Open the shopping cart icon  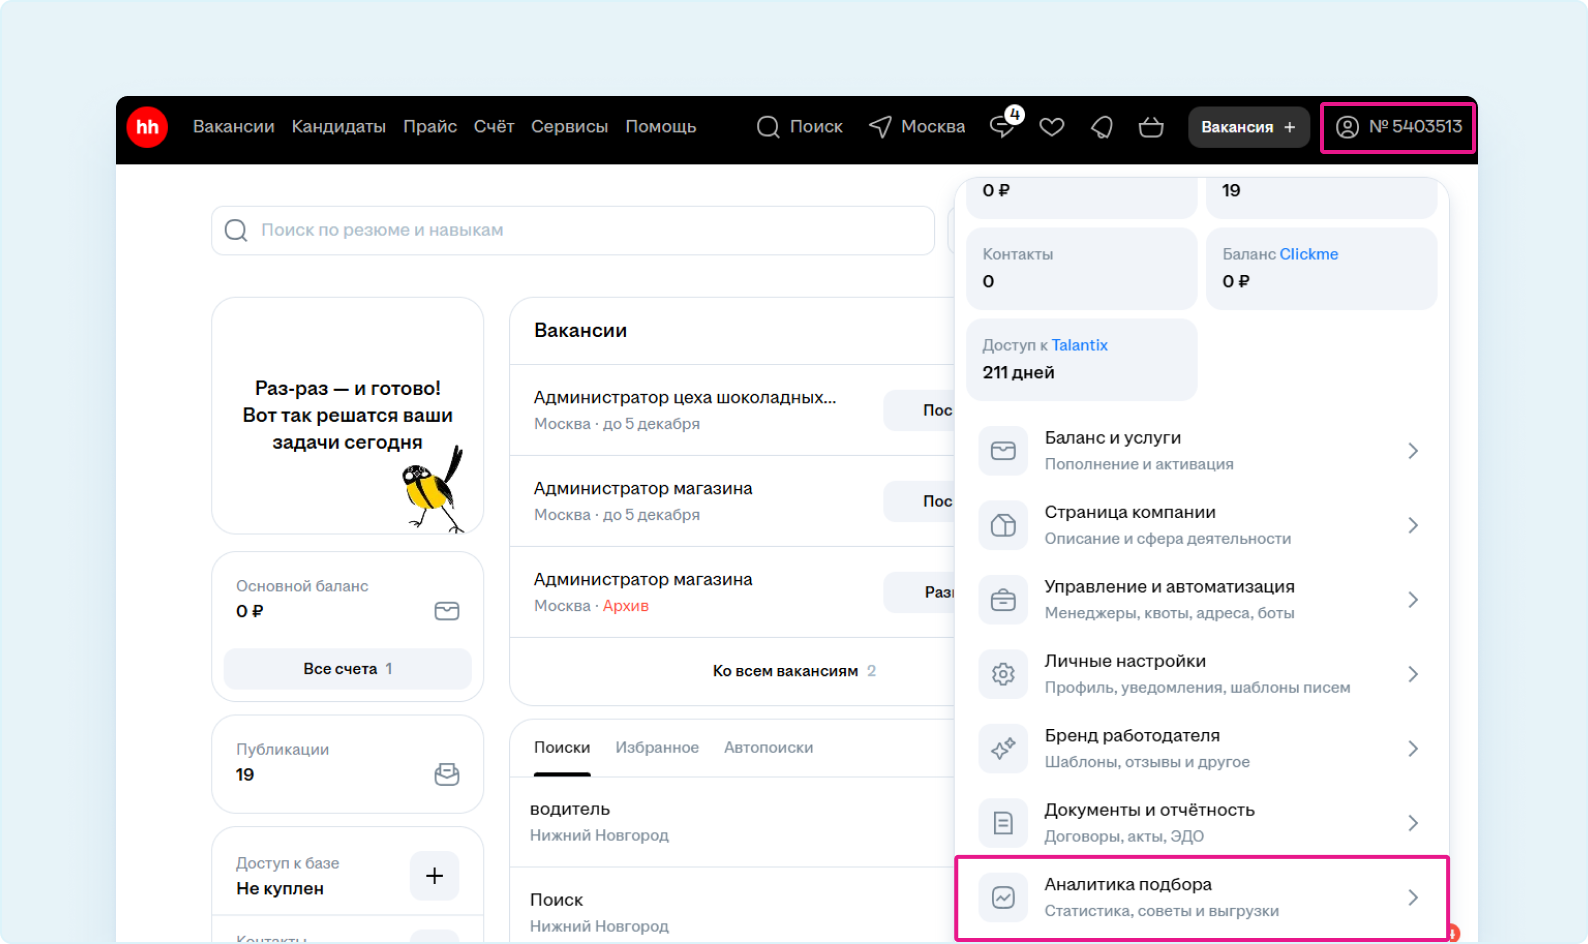click(x=1151, y=127)
